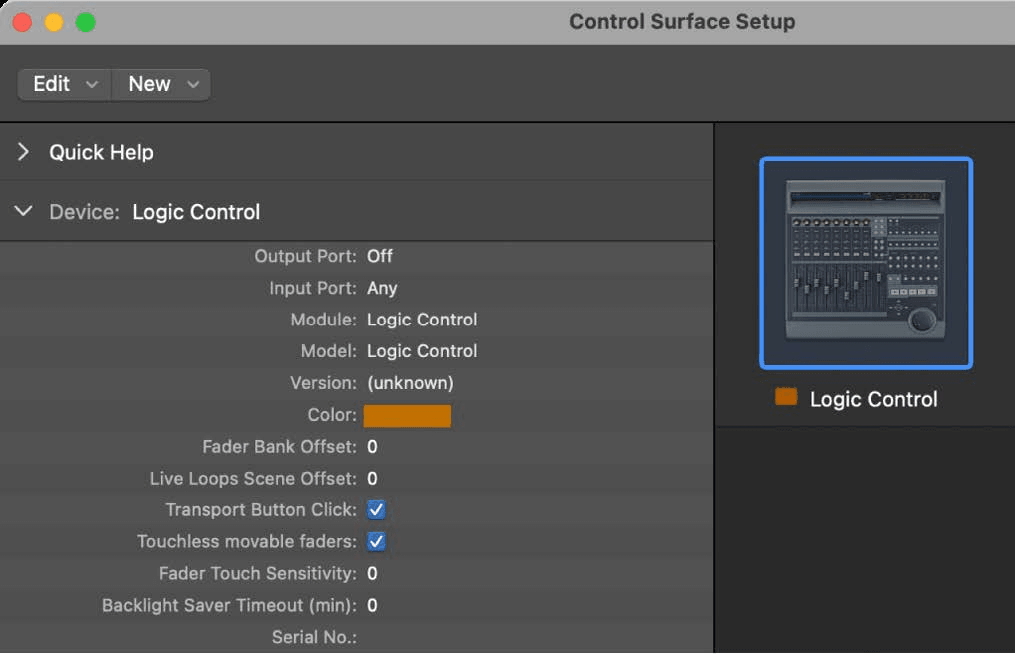Click the Control Surface Setup title
Screen dimensions: 1015x654
682,22
